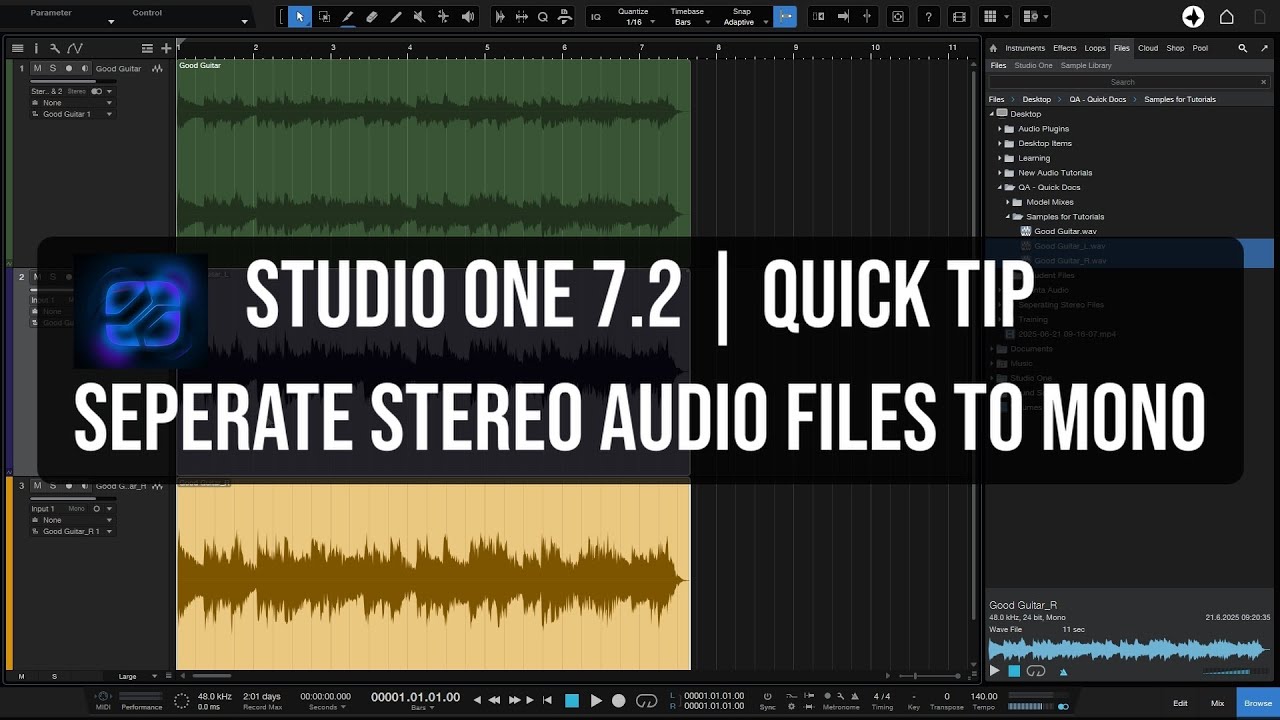1280x720 pixels.
Task: Mute track 1 Good Guitar
Action: [38, 69]
